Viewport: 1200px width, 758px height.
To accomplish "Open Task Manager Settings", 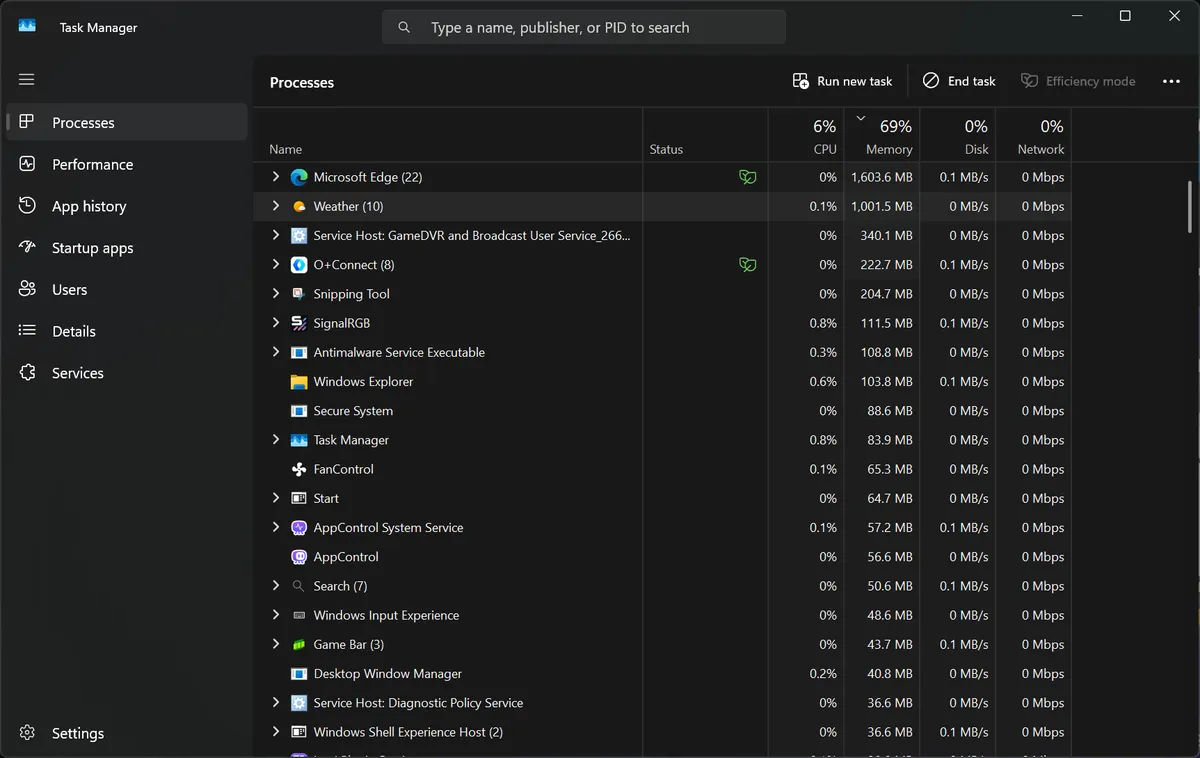I will (x=127, y=733).
